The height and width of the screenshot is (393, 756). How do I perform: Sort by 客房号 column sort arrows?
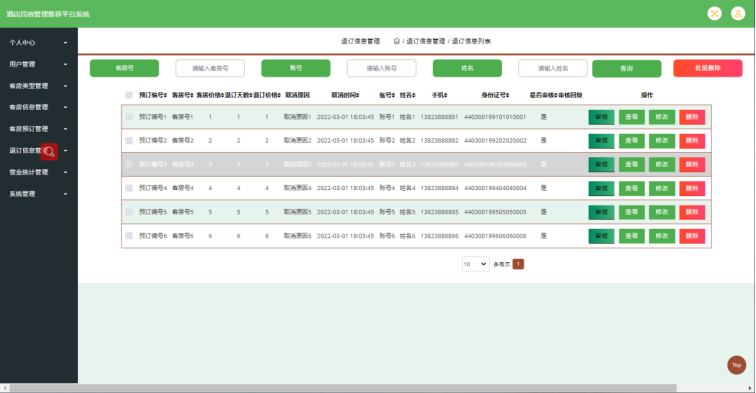[192, 95]
